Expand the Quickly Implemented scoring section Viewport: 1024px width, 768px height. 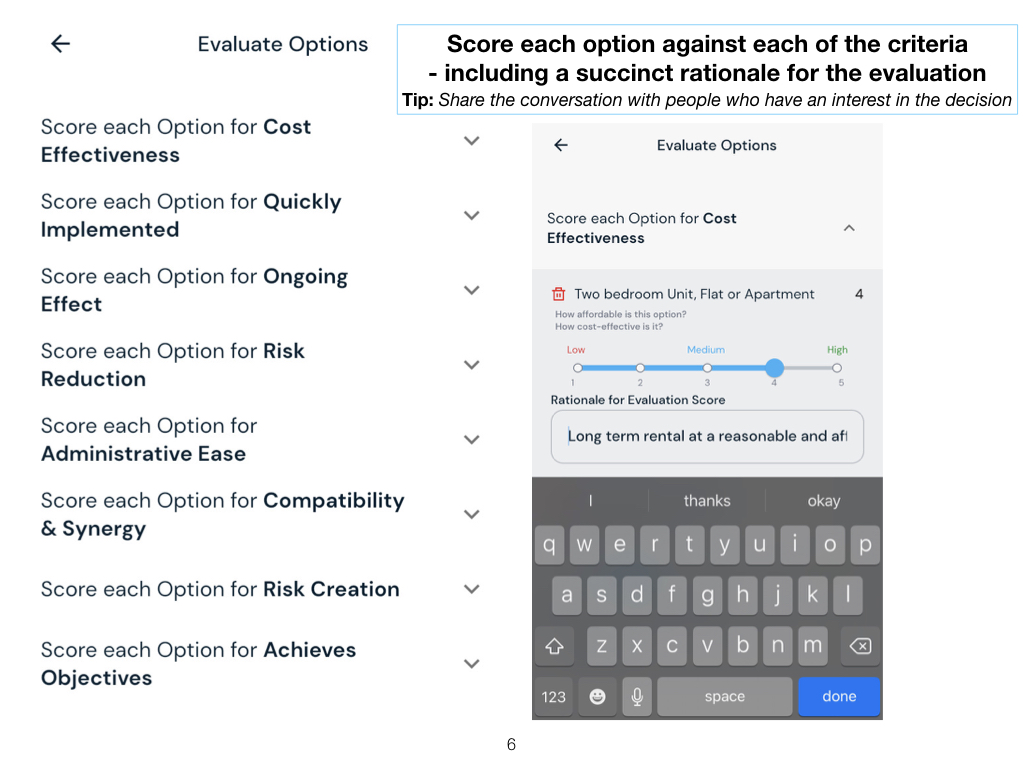472,215
